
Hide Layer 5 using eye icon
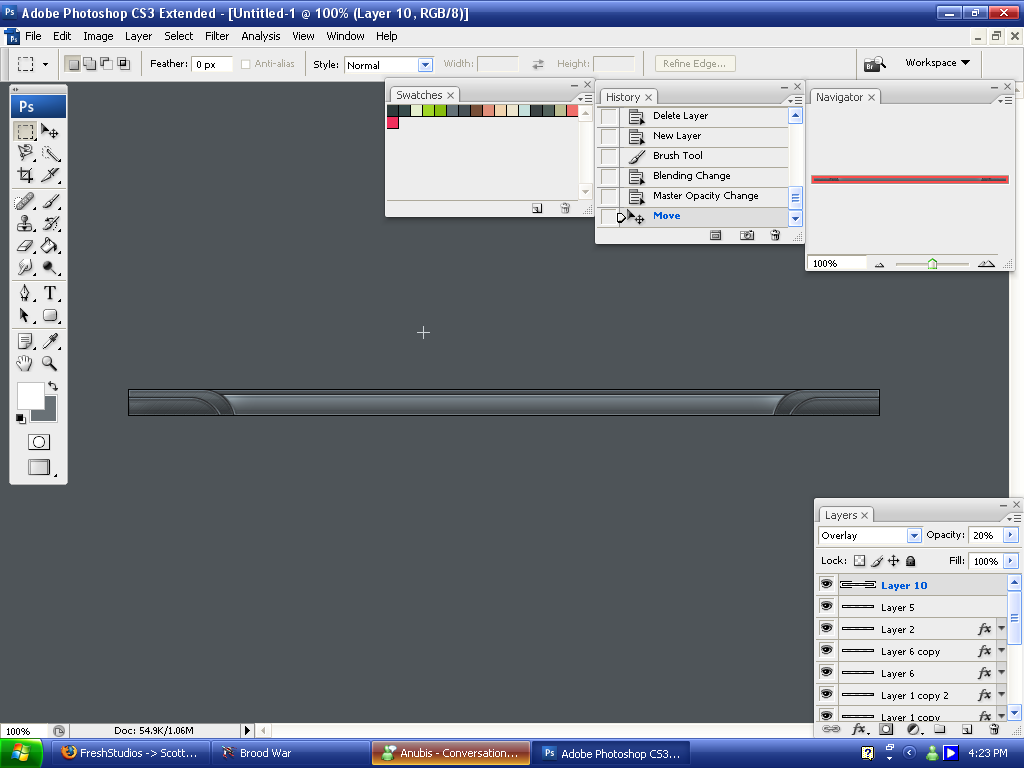pos(827,607)
